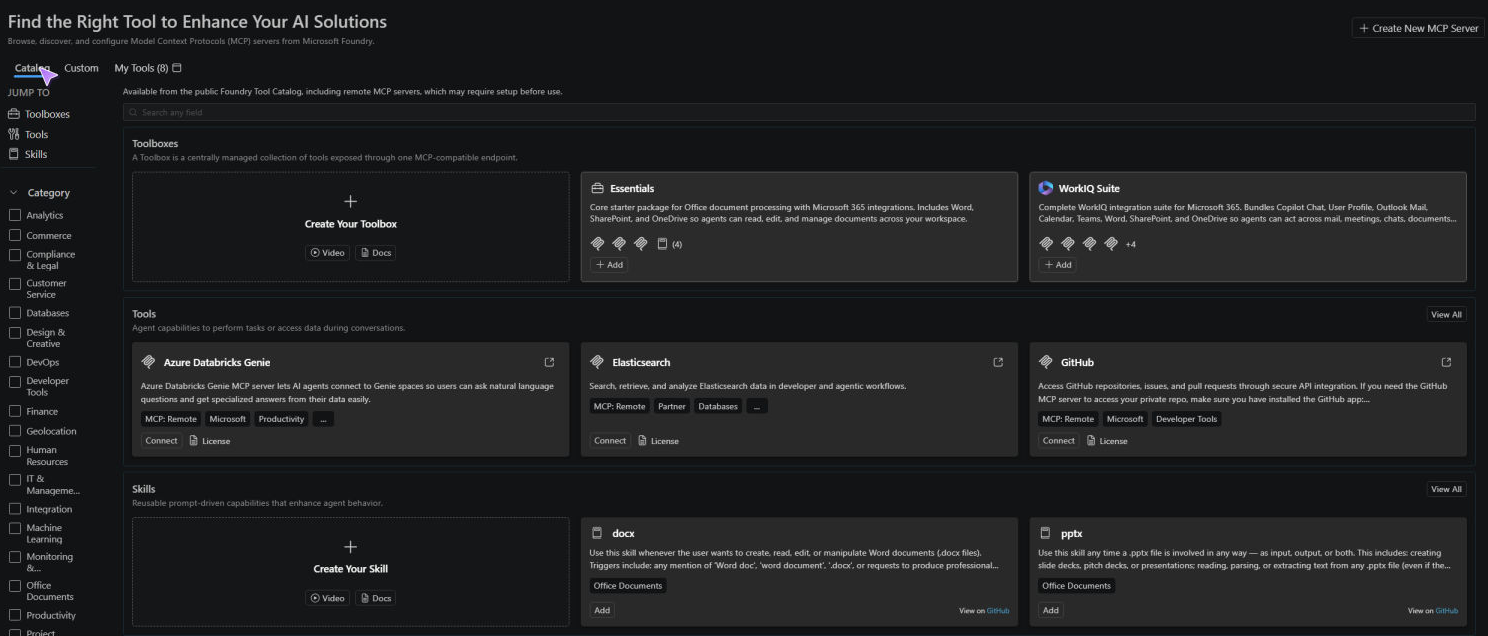This screenshot has height=636, width=1488.
Task: Open external link icon on Azure Databricks Genie card
Action: [549, 362]
